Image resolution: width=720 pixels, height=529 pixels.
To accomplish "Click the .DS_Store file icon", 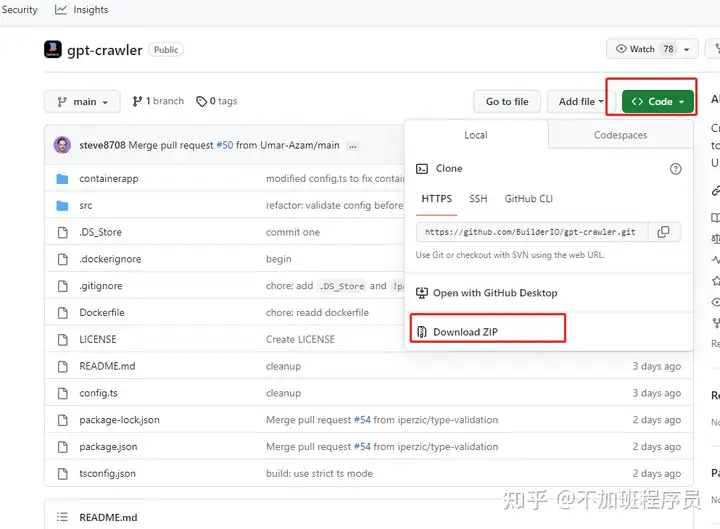I will (x=62, y=232).
